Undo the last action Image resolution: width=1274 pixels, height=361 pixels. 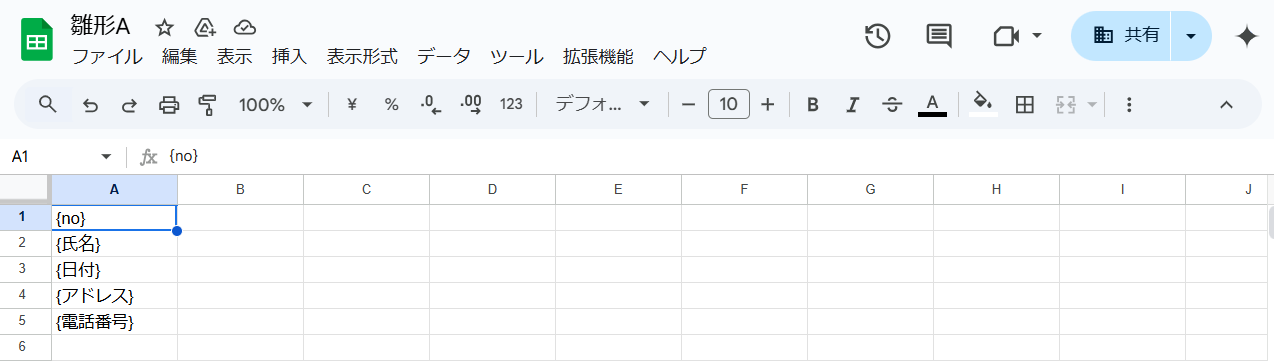91,104
